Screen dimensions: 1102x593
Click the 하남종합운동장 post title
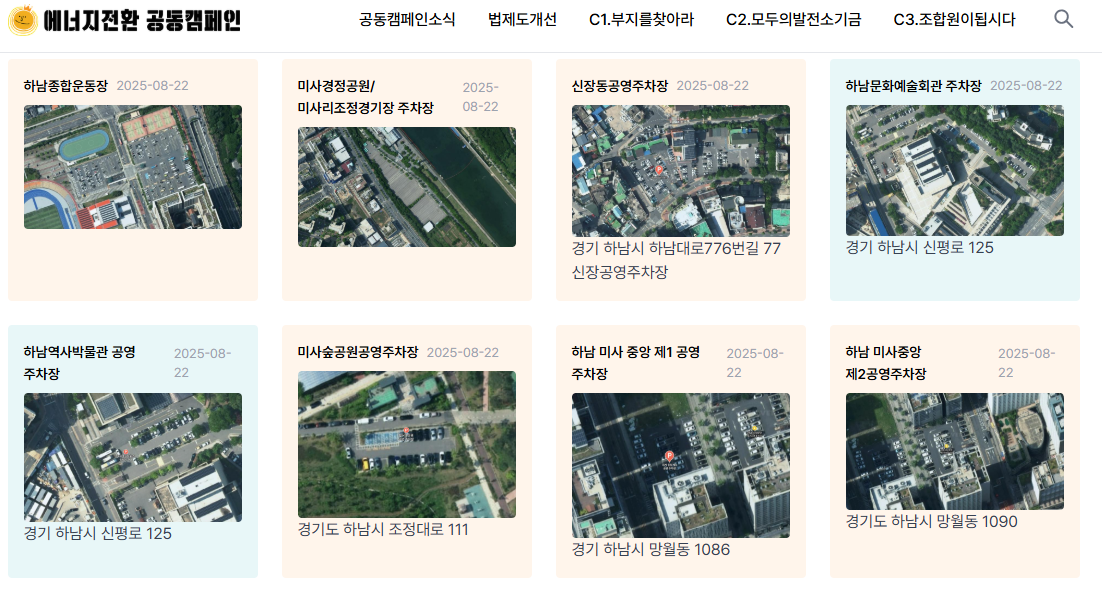pos(66,86)
